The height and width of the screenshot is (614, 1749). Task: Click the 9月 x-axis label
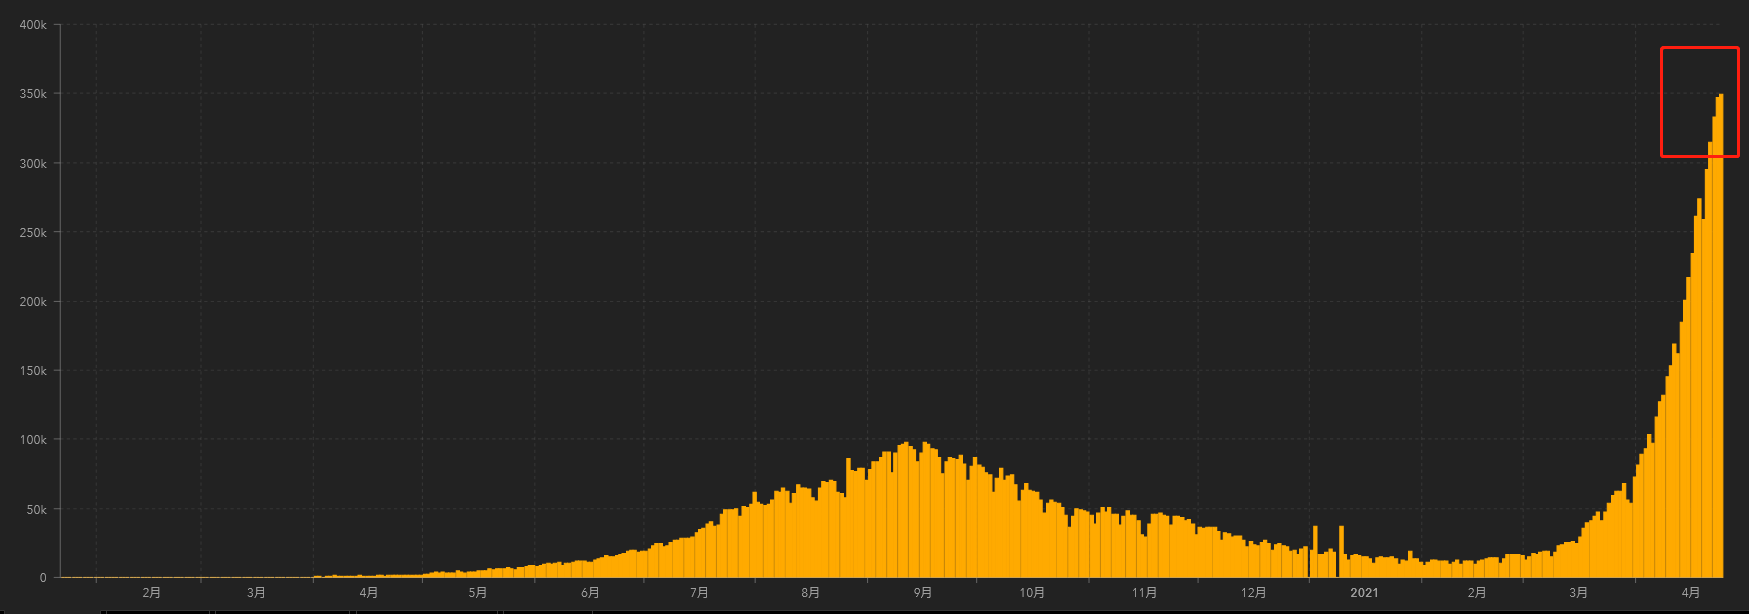[x=922, y=593]
